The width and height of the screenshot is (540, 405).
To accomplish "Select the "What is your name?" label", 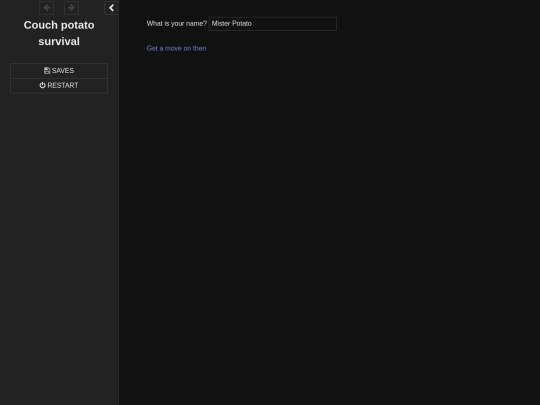I will 177,23.
